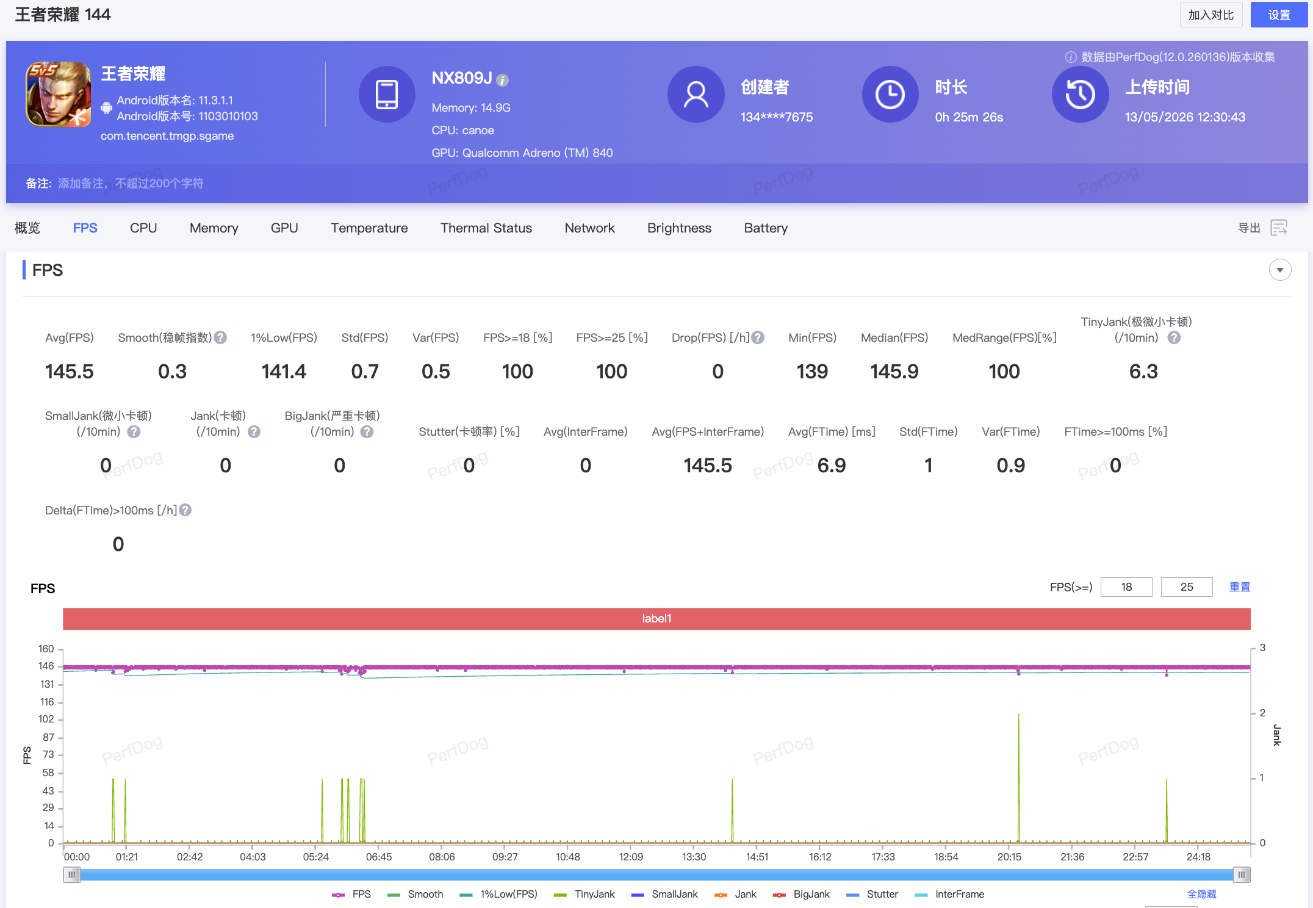Toggle Jank series in chart legend
Viewport: 1313px width, 908px height.
tap(735, 894)
